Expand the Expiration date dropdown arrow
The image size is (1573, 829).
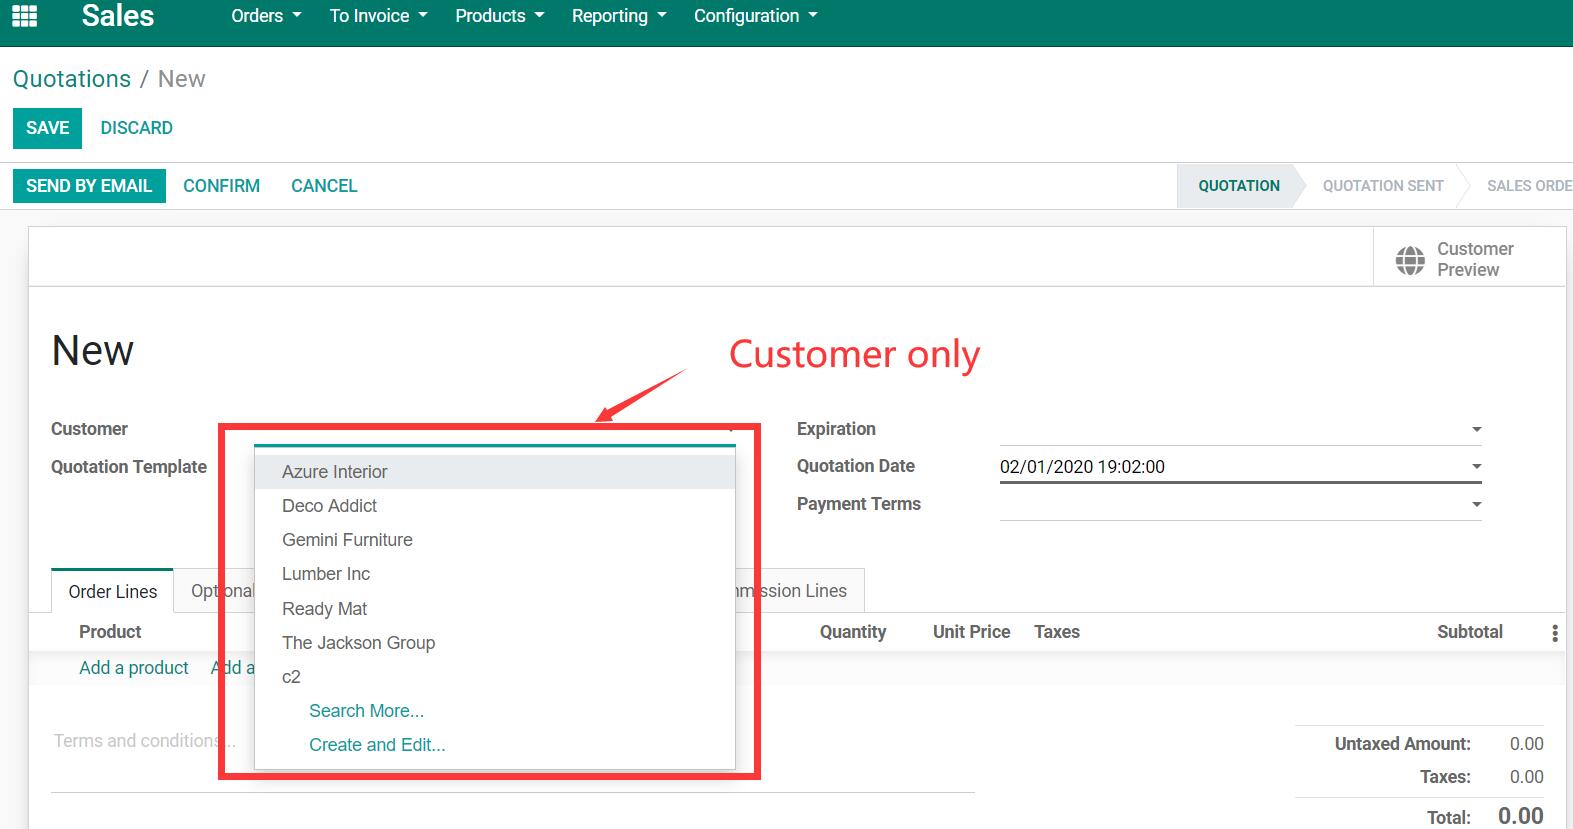(1476, 429)
